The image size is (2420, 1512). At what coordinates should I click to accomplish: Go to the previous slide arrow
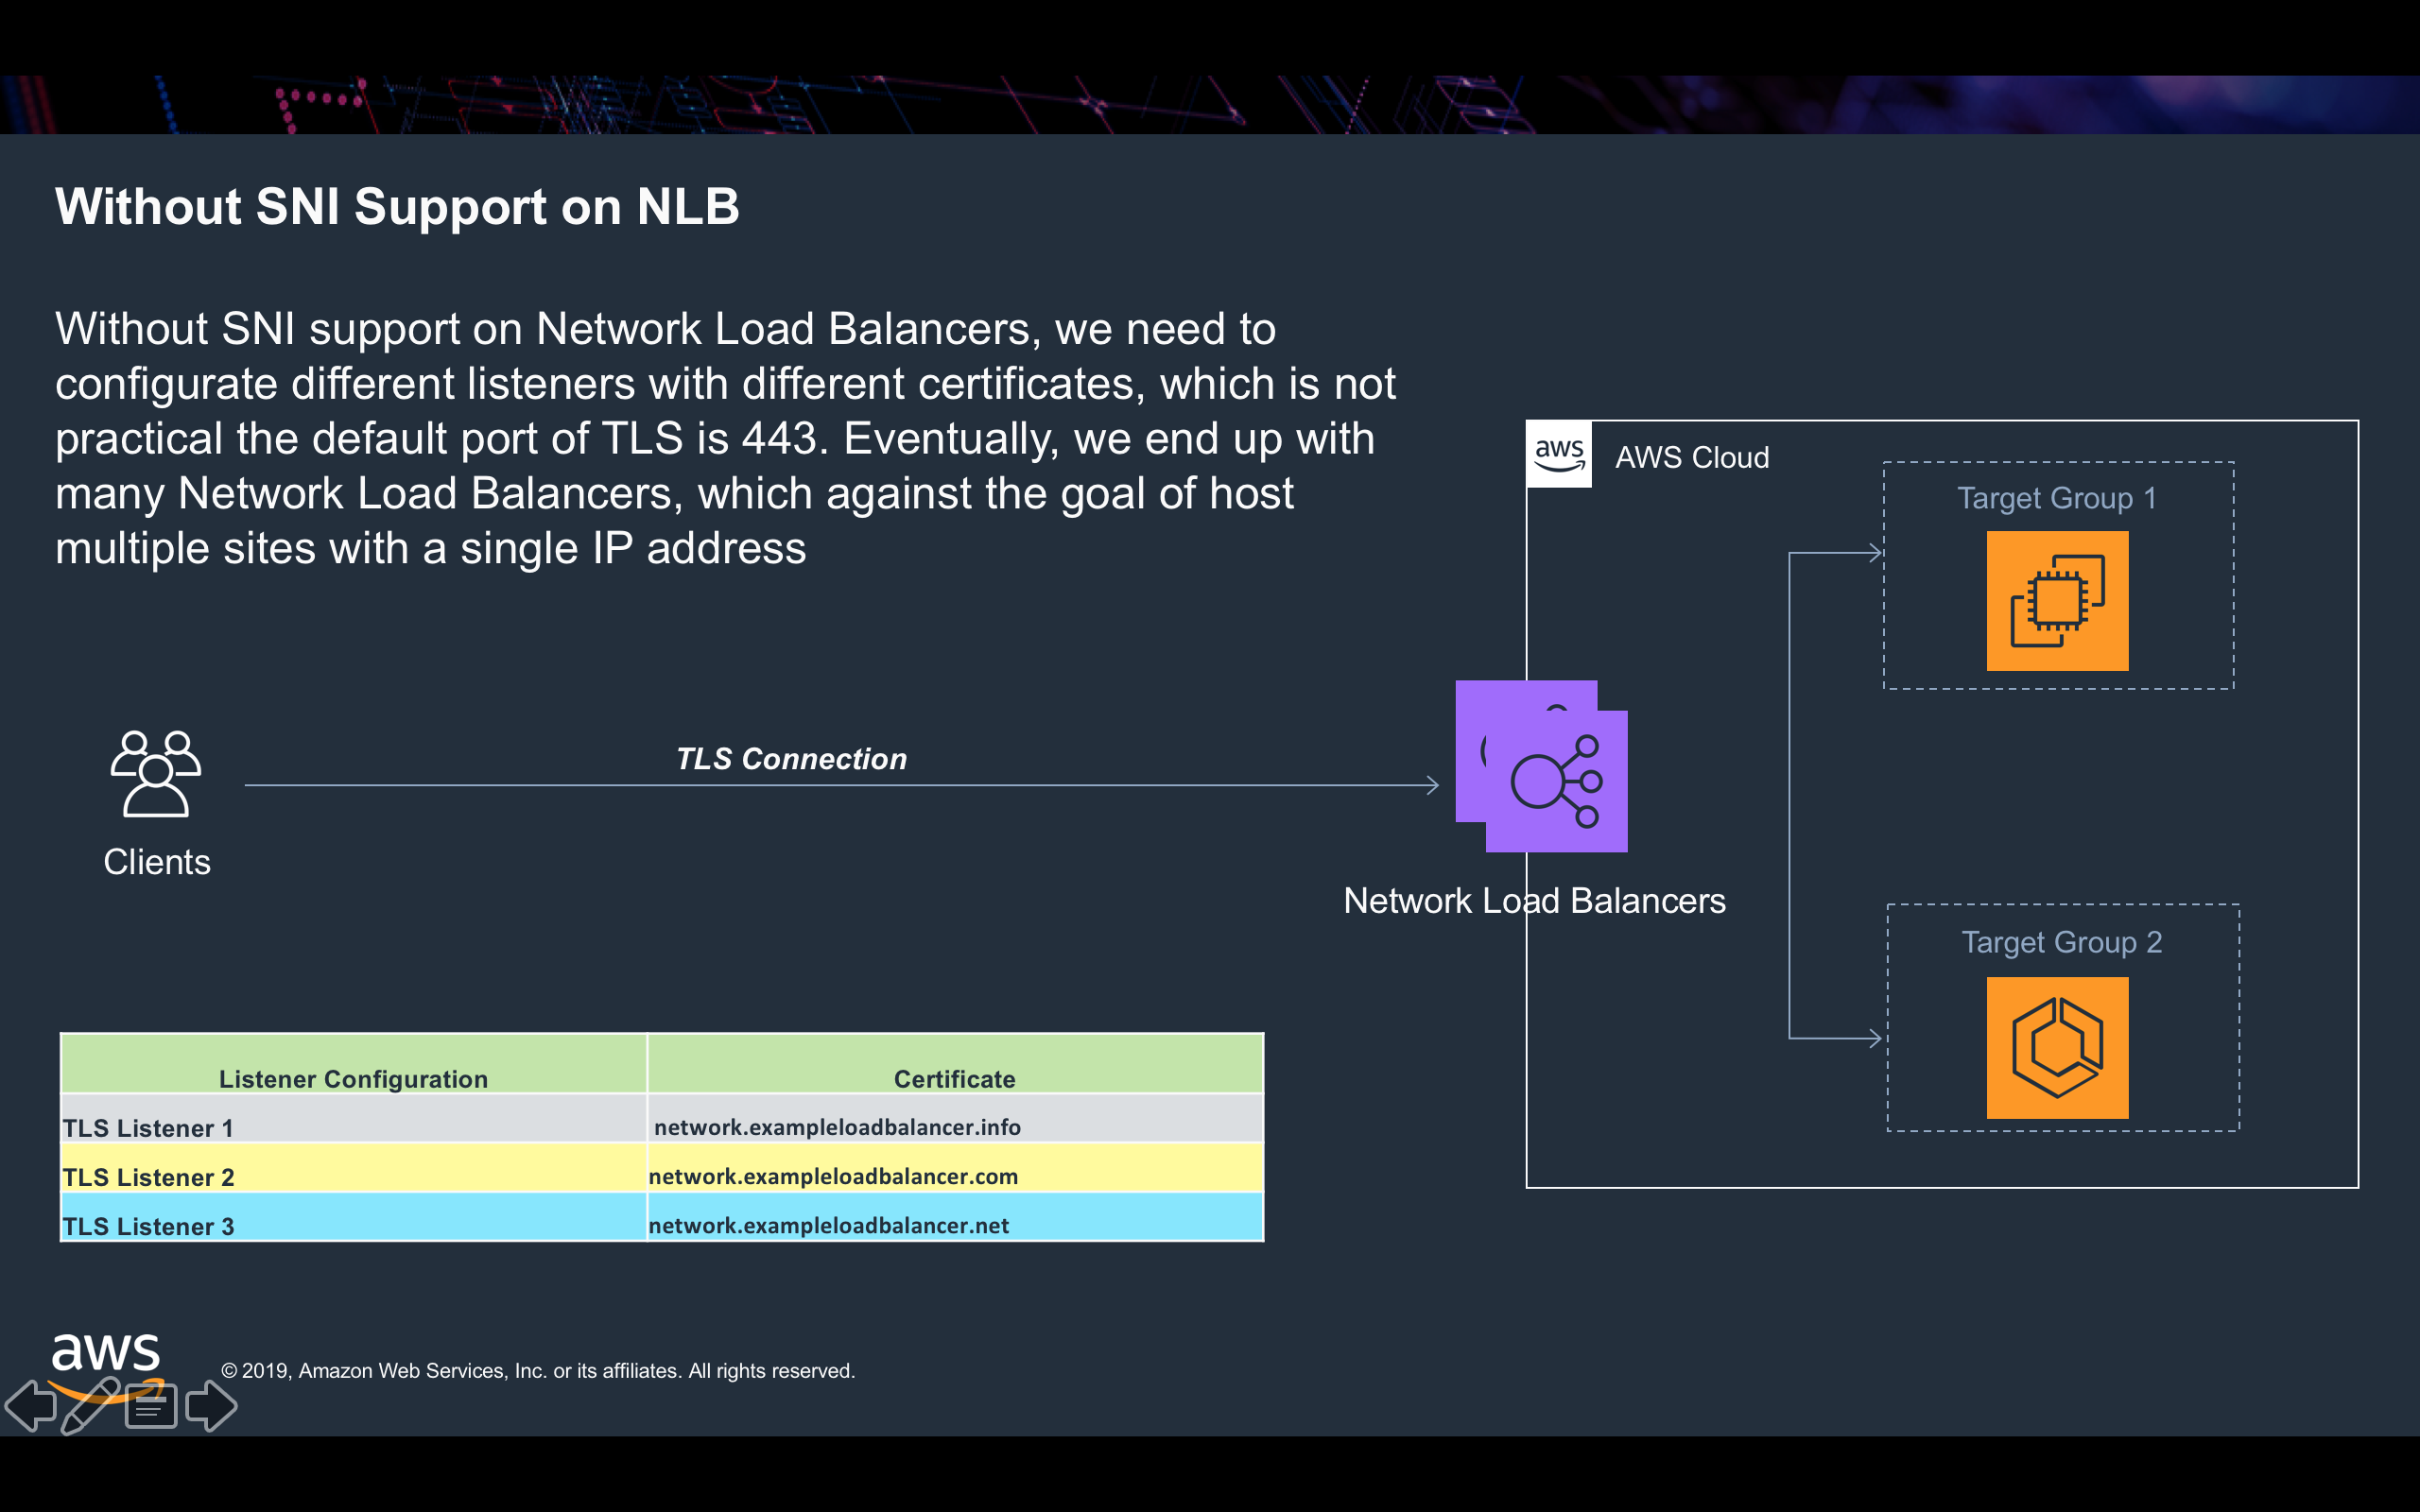30,1405
